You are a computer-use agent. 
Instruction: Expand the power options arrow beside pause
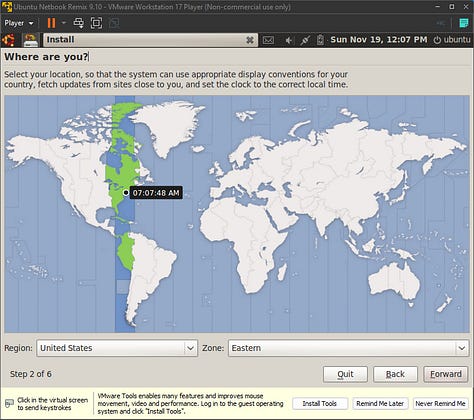[64, 23]
